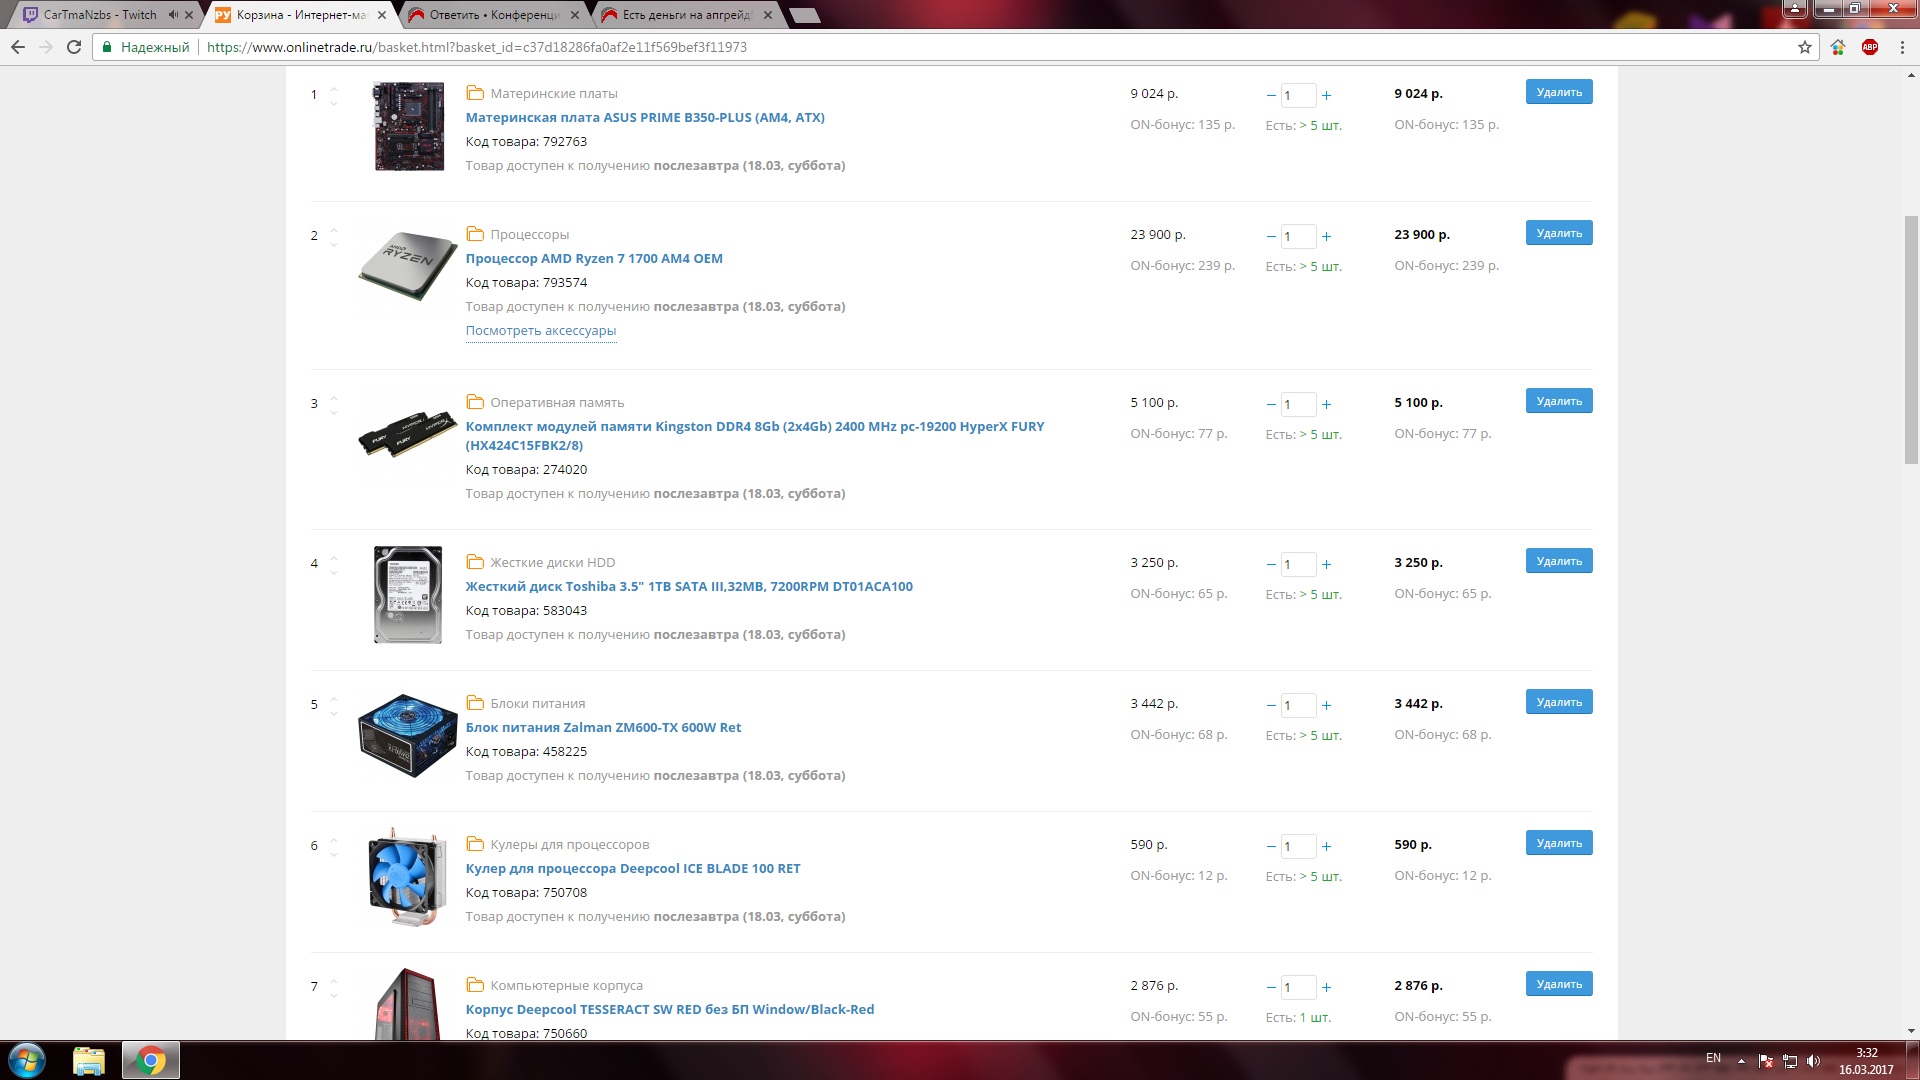1920x1080 pixels.
Task: Click the vertical page scrollbar thumb
Action: click(1911, 340)
